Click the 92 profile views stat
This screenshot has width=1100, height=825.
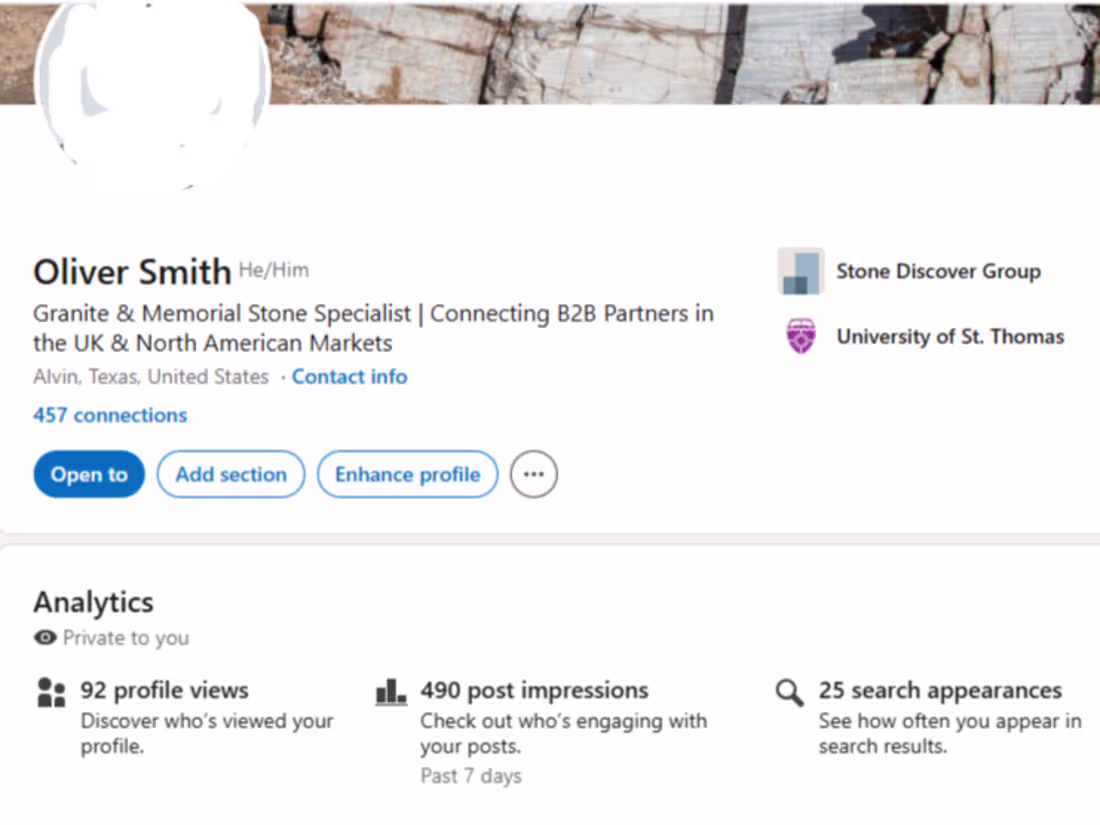coord(165,690)
